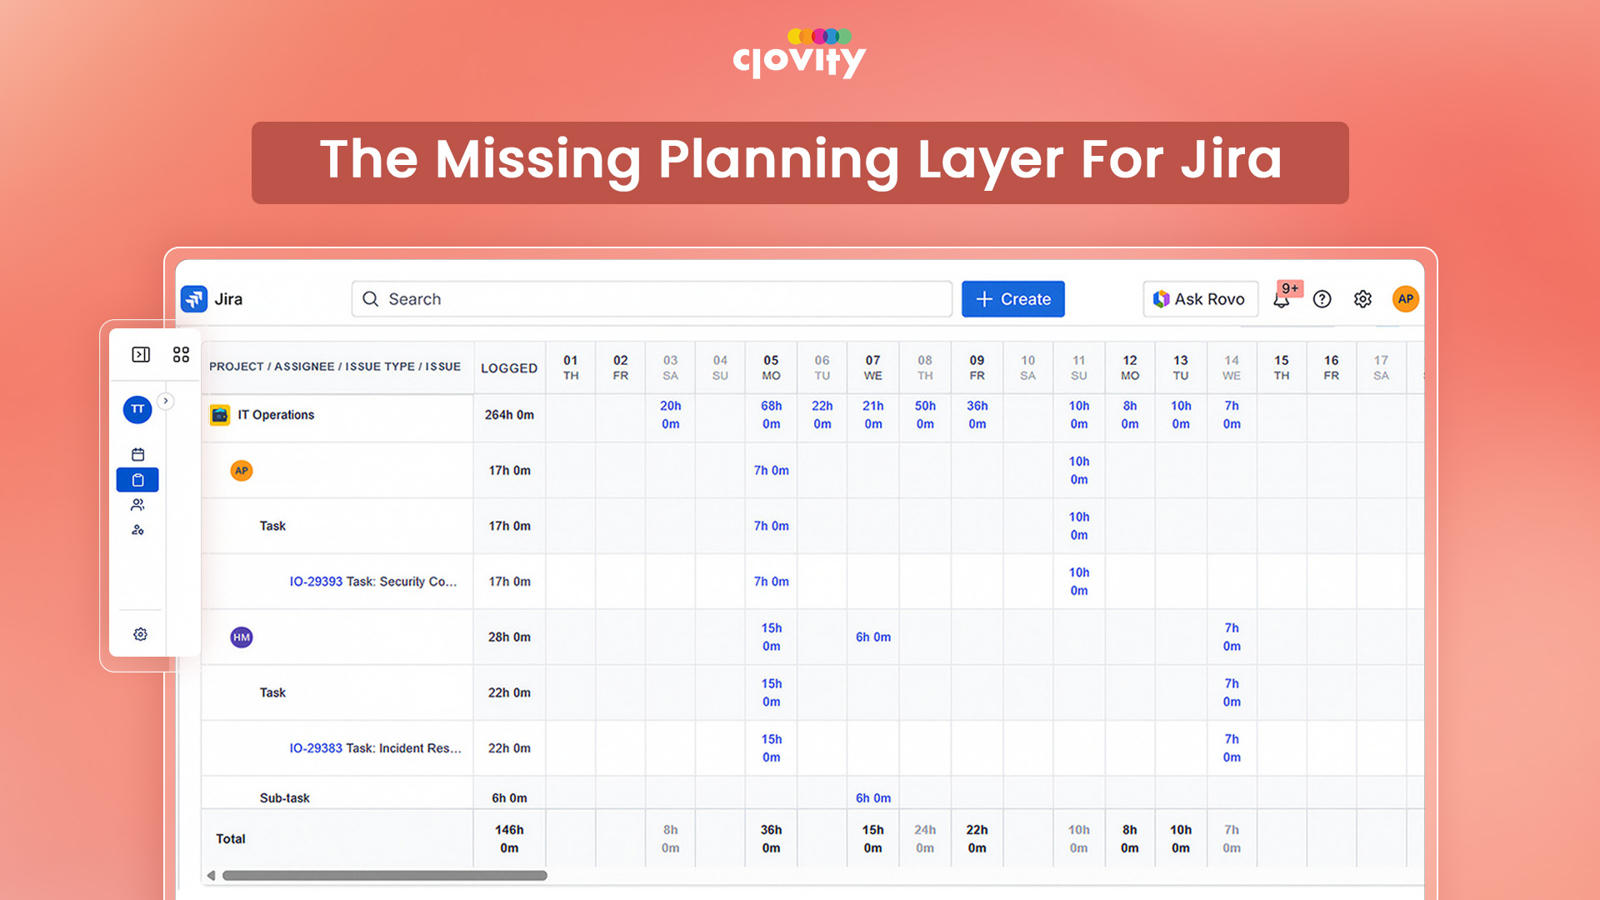The image size is (1600, 900).
Task: Click the 03 SA day column header
Action: coord(670,368)
